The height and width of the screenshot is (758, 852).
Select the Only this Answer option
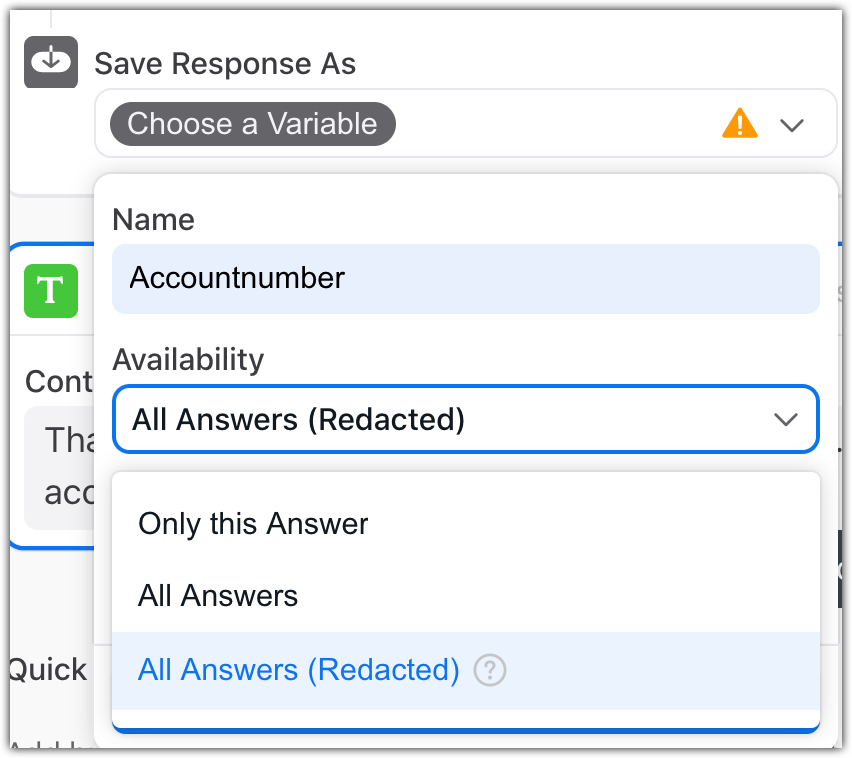pos(253,523)
